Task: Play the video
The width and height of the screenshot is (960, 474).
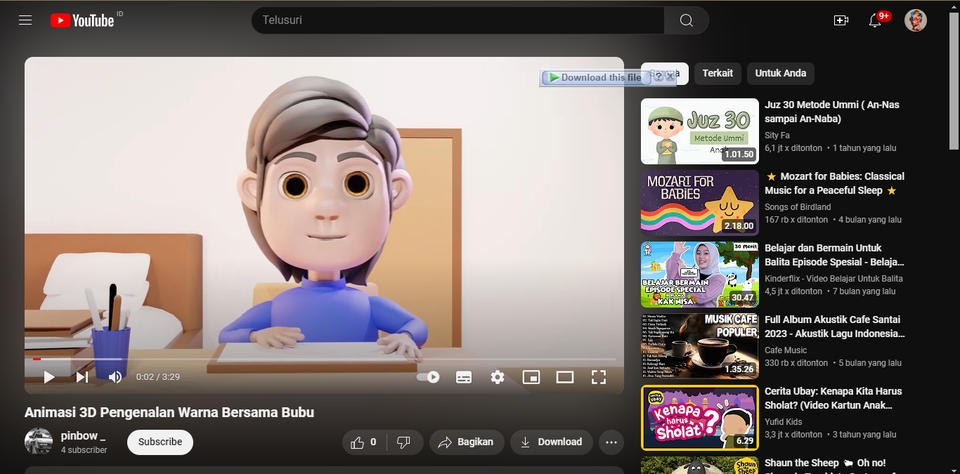Action: (x=49, y=377)
